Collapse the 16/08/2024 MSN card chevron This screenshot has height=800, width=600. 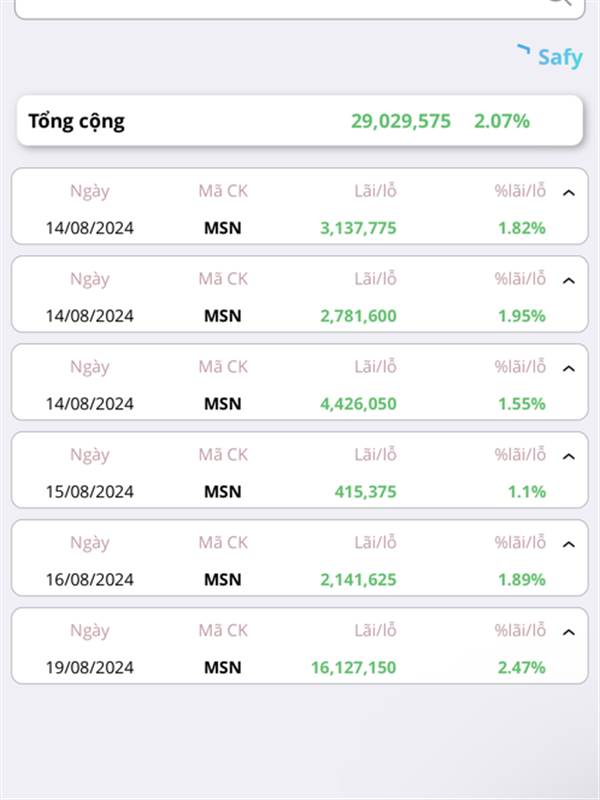pos(568,544)
